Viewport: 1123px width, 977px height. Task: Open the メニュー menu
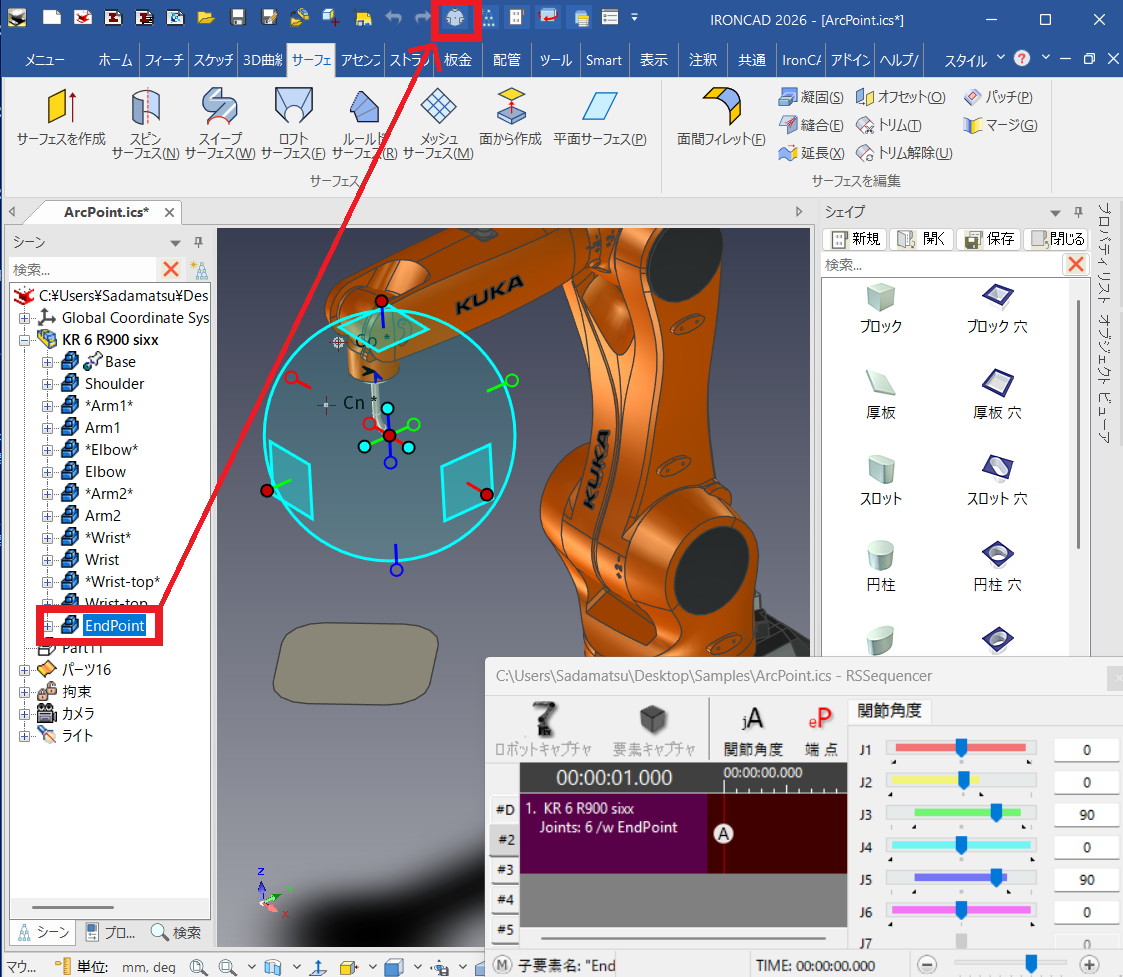(44, 60)
